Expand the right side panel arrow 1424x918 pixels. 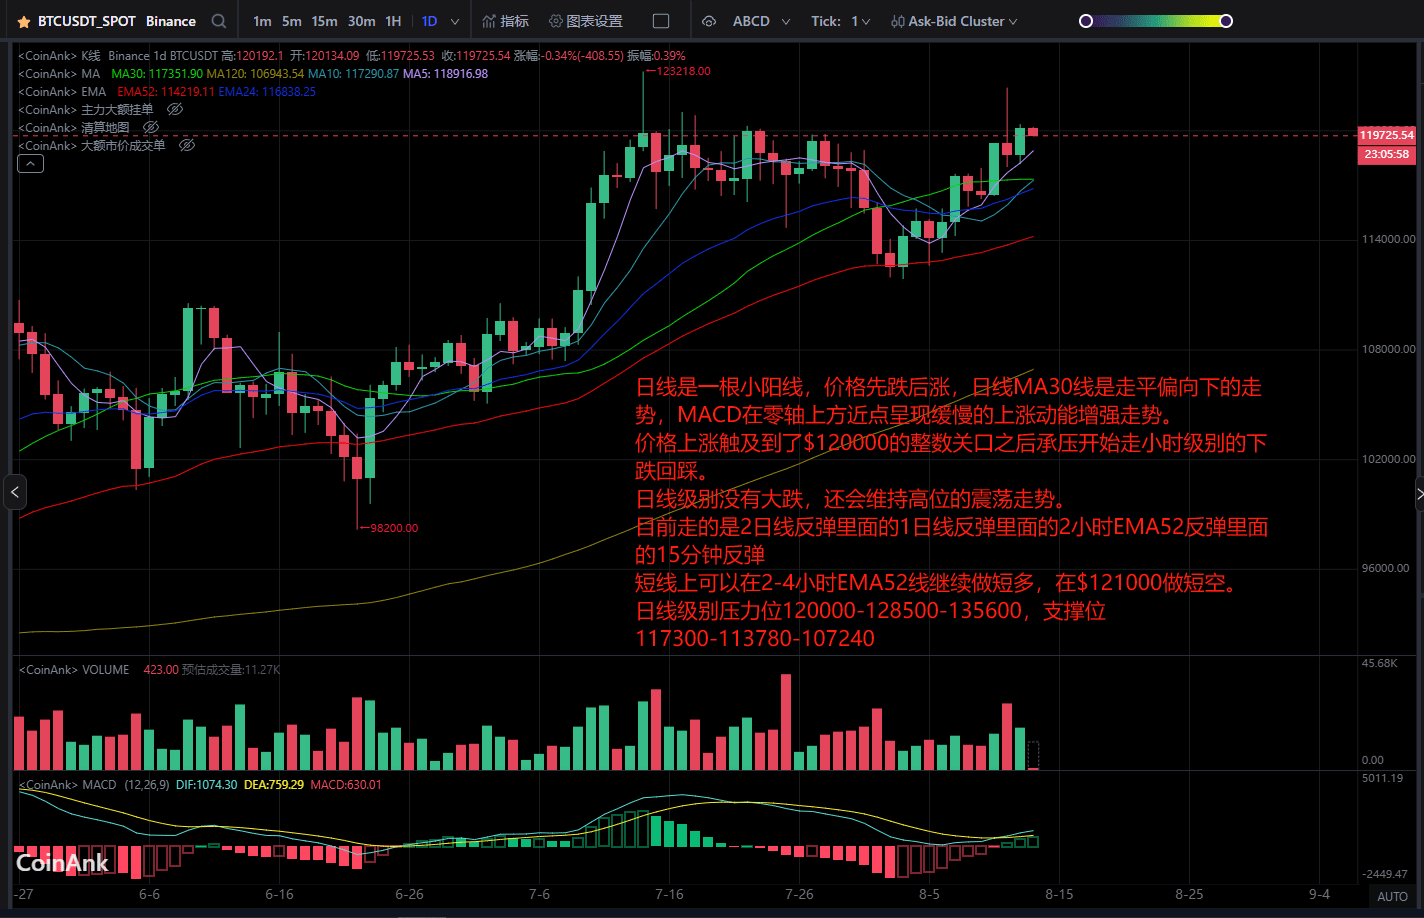pyautogui.click(x=1419, y=492)
